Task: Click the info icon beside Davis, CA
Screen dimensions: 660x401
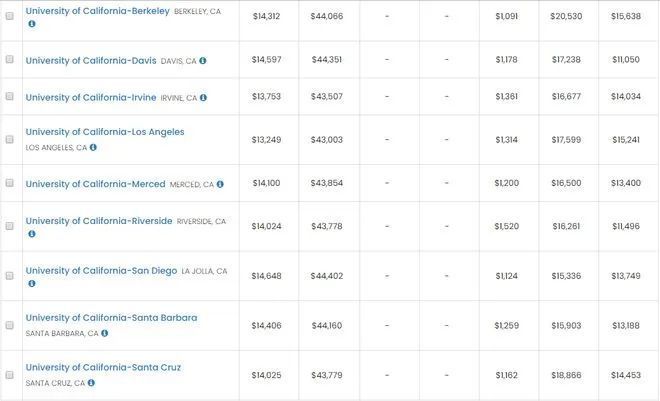Action: tap(203, 61)
